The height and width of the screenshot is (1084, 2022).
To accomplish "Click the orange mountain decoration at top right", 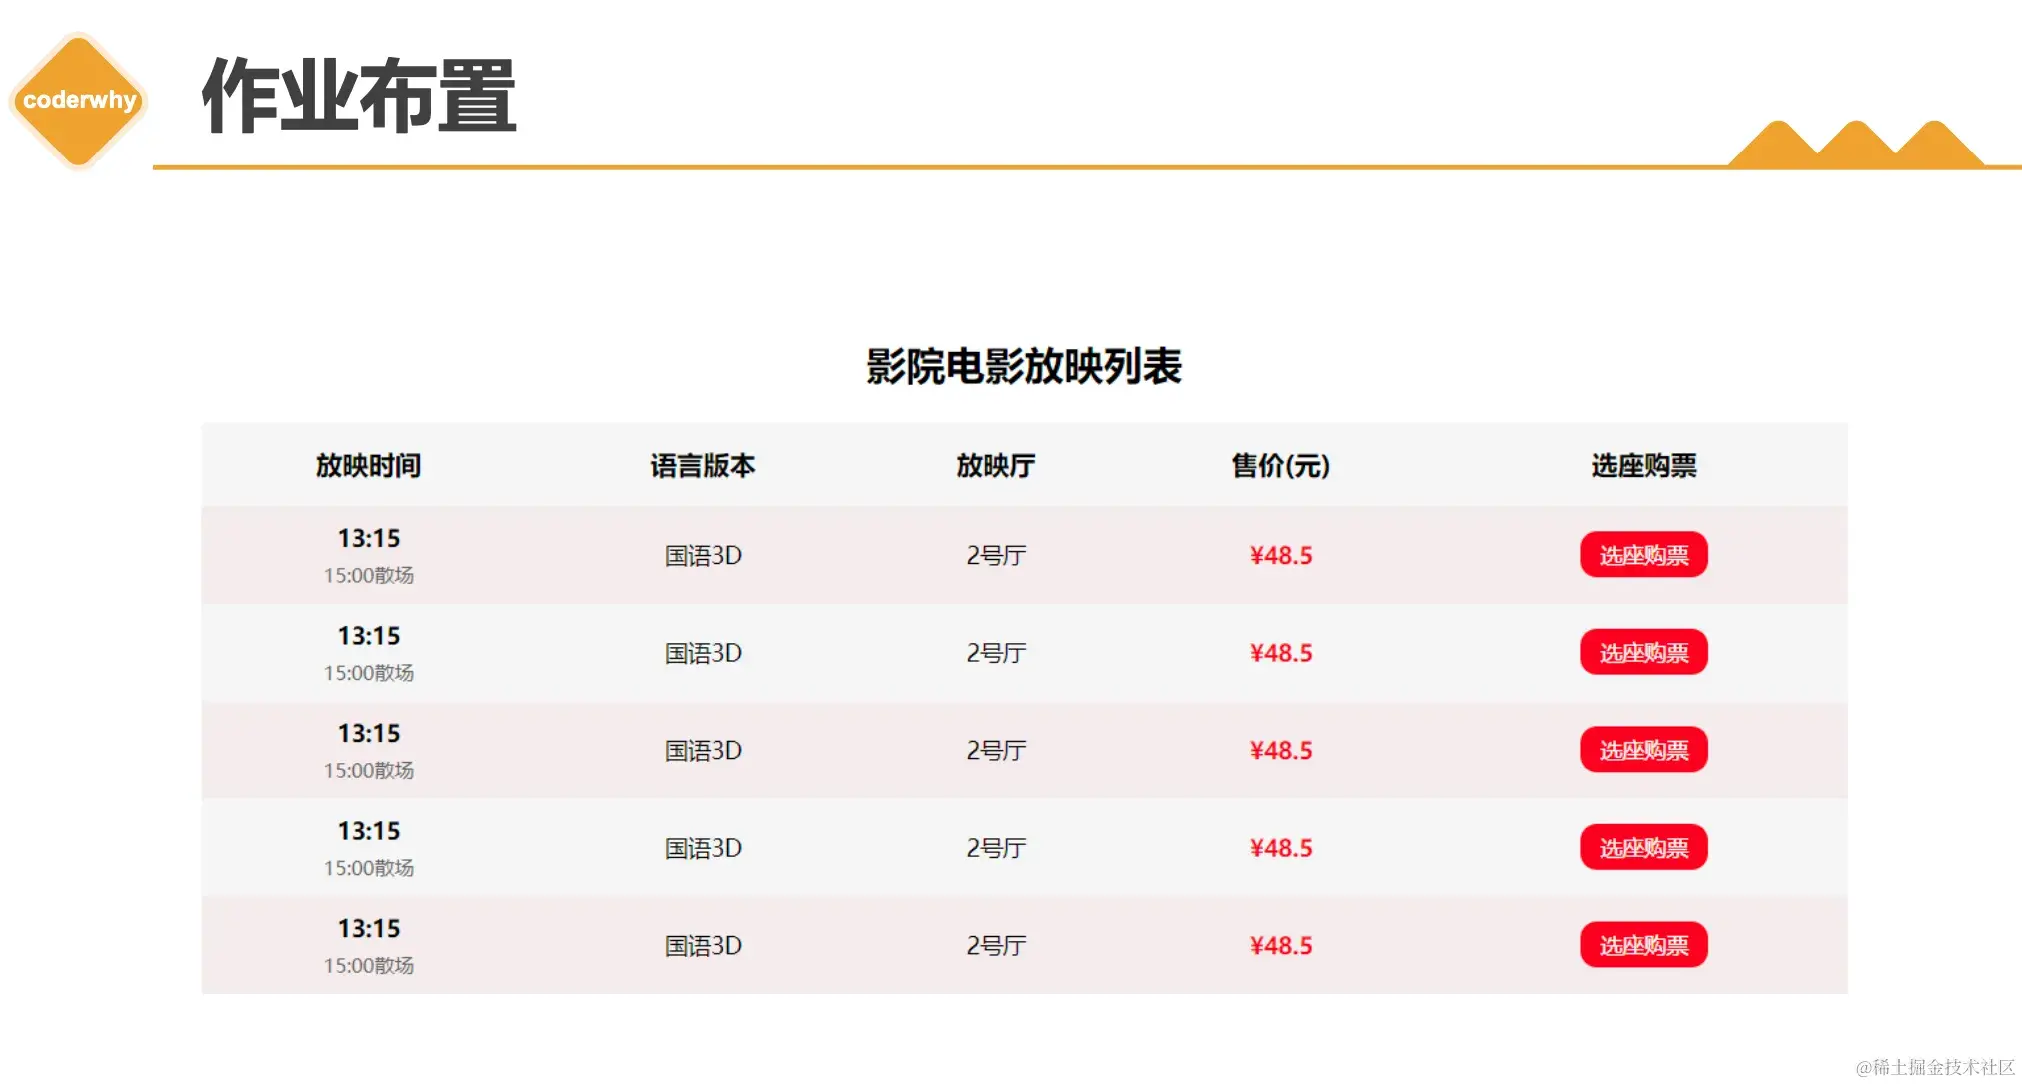I will (1855, 146).
